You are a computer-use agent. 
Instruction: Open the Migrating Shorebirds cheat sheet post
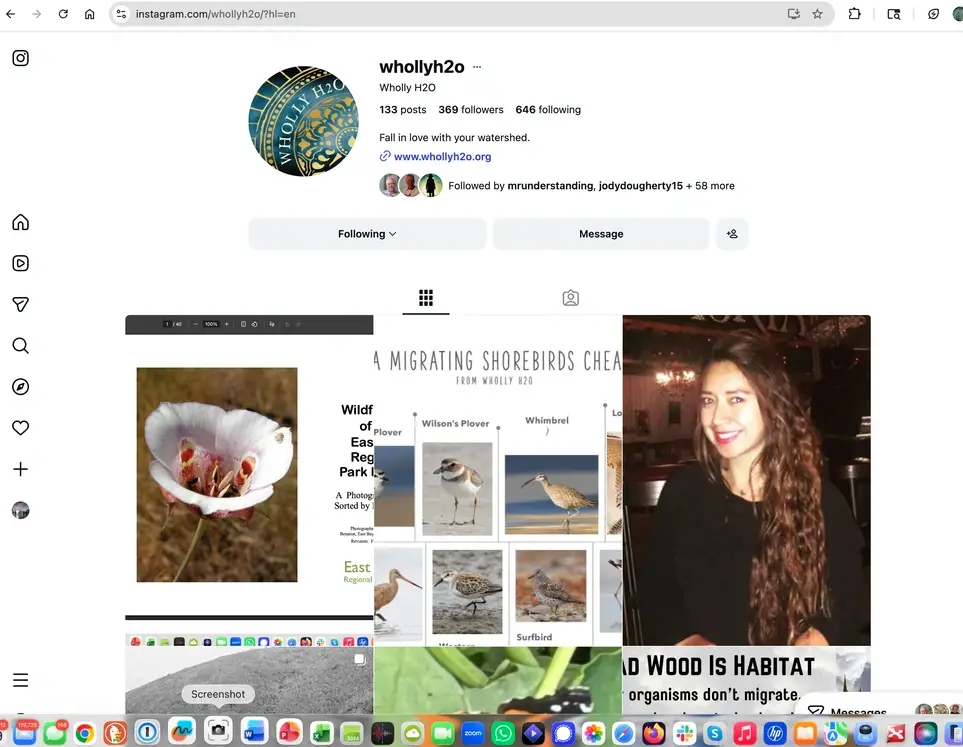click(x=498, y=480)
